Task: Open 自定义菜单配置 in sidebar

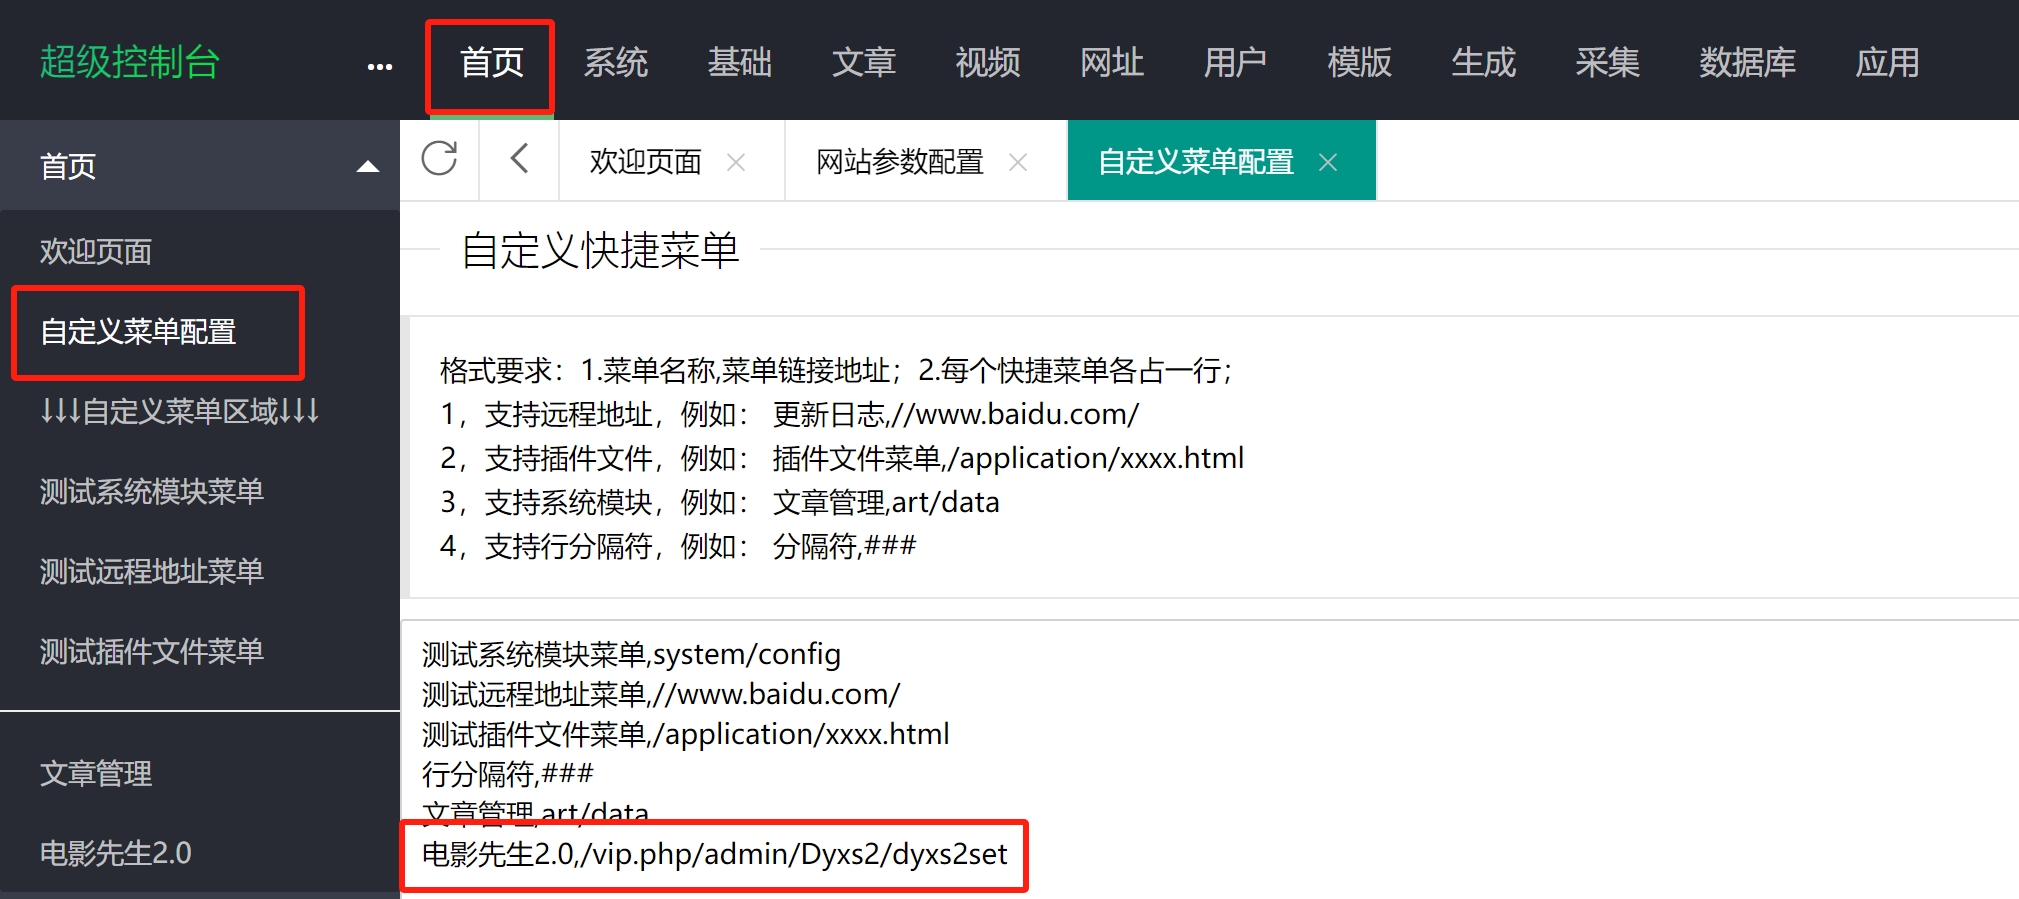Action: tap(138, 332)
